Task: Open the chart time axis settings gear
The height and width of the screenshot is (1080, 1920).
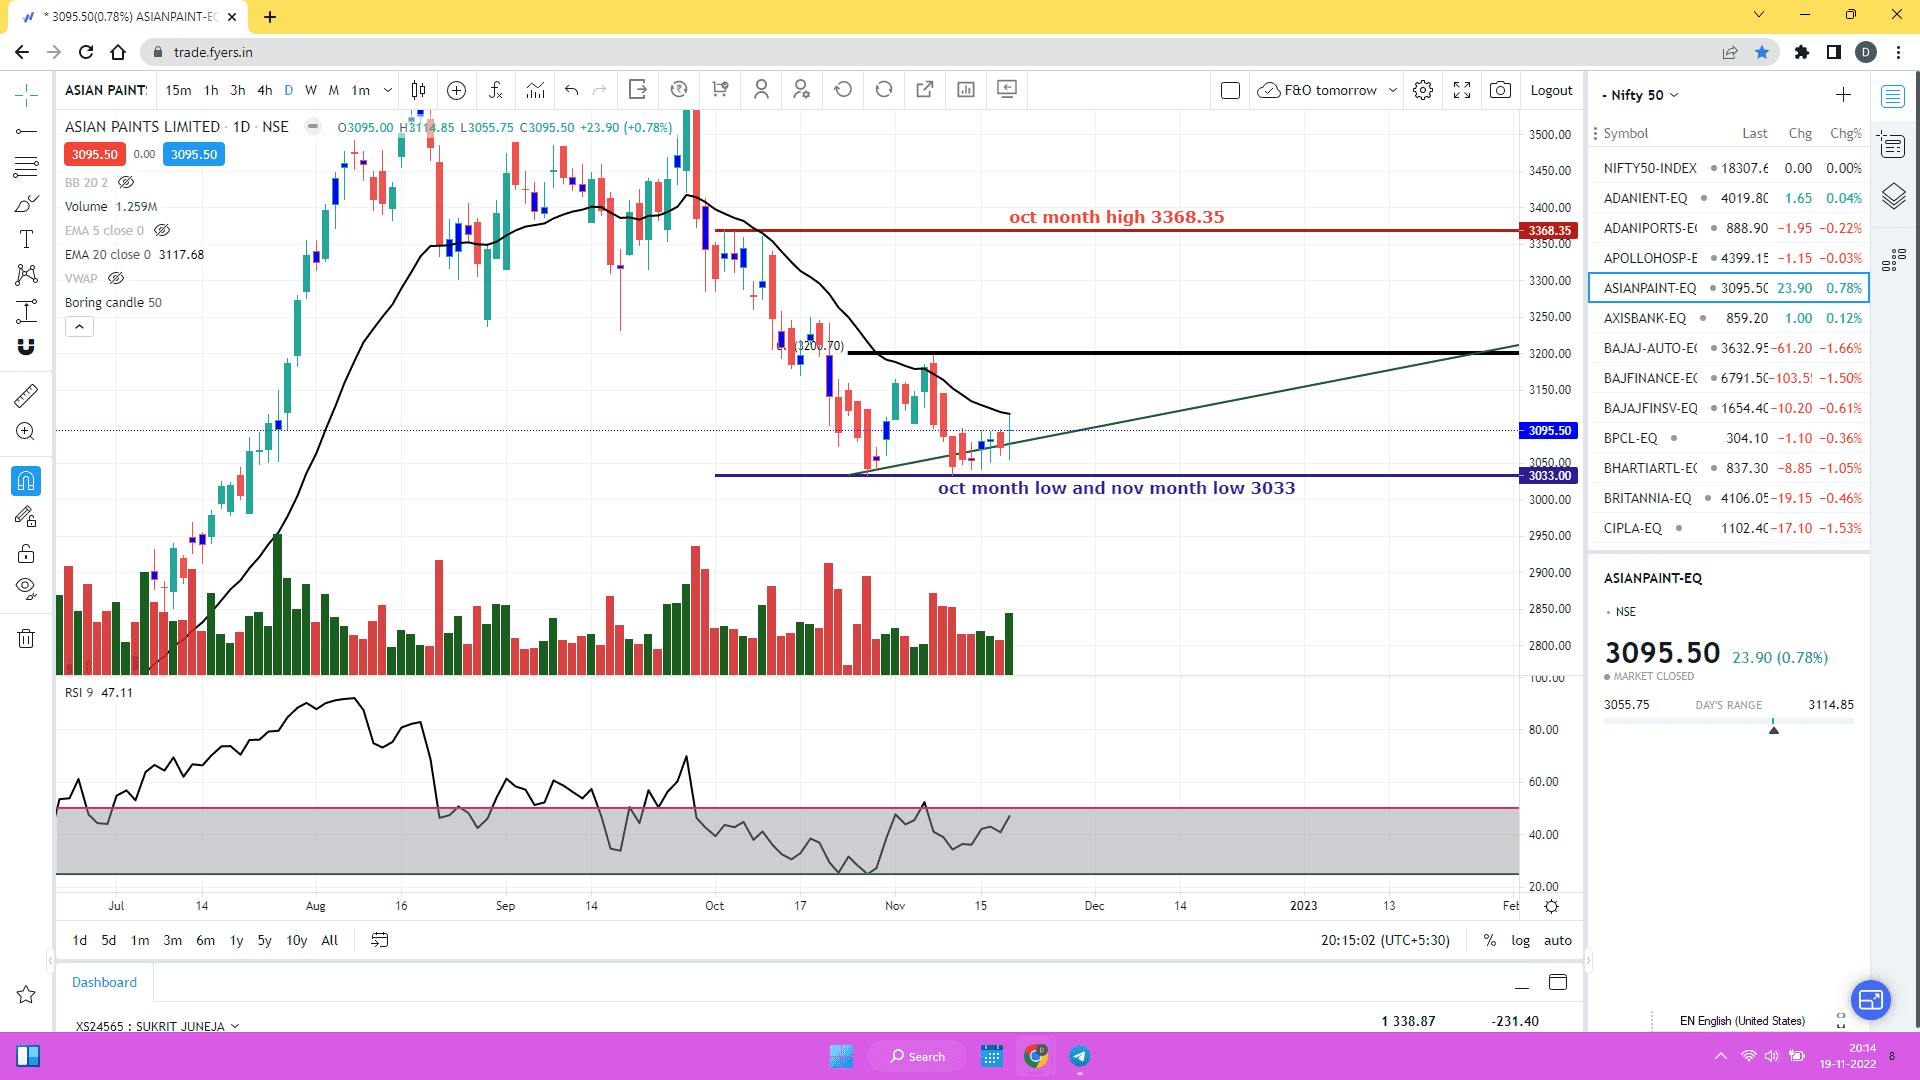Action: (x=1551, y=906)
